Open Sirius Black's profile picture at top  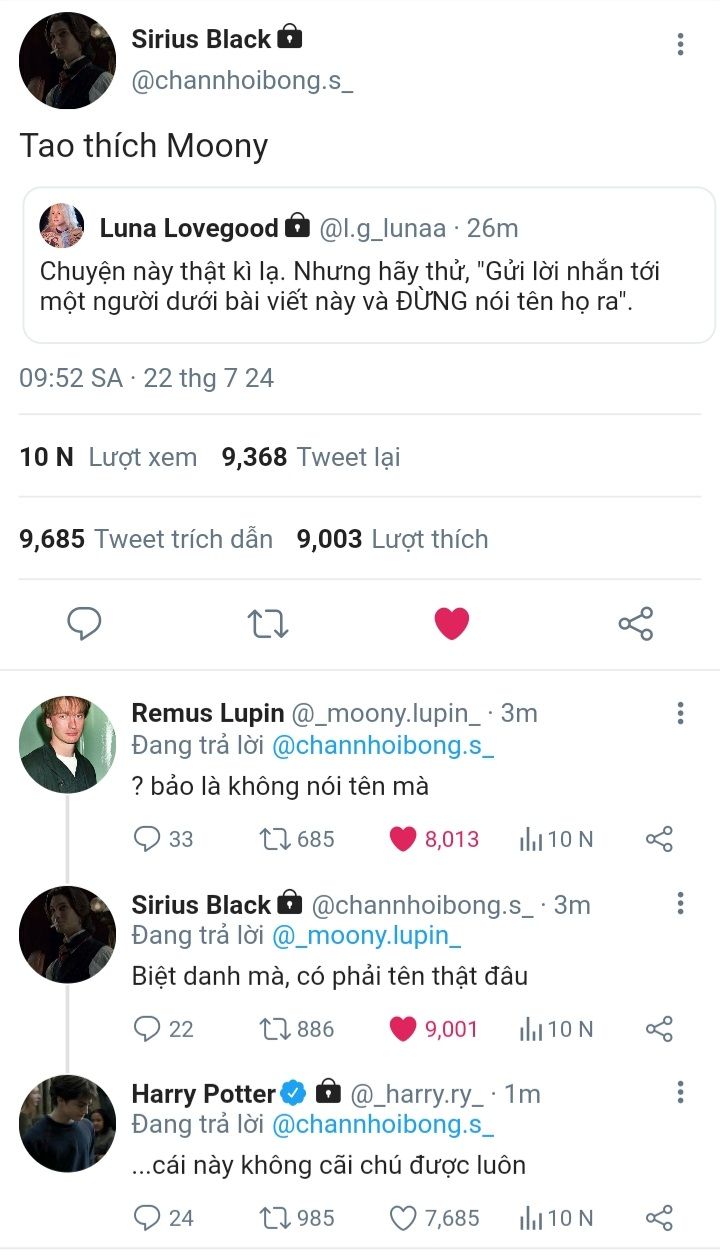tap(67, 60)
